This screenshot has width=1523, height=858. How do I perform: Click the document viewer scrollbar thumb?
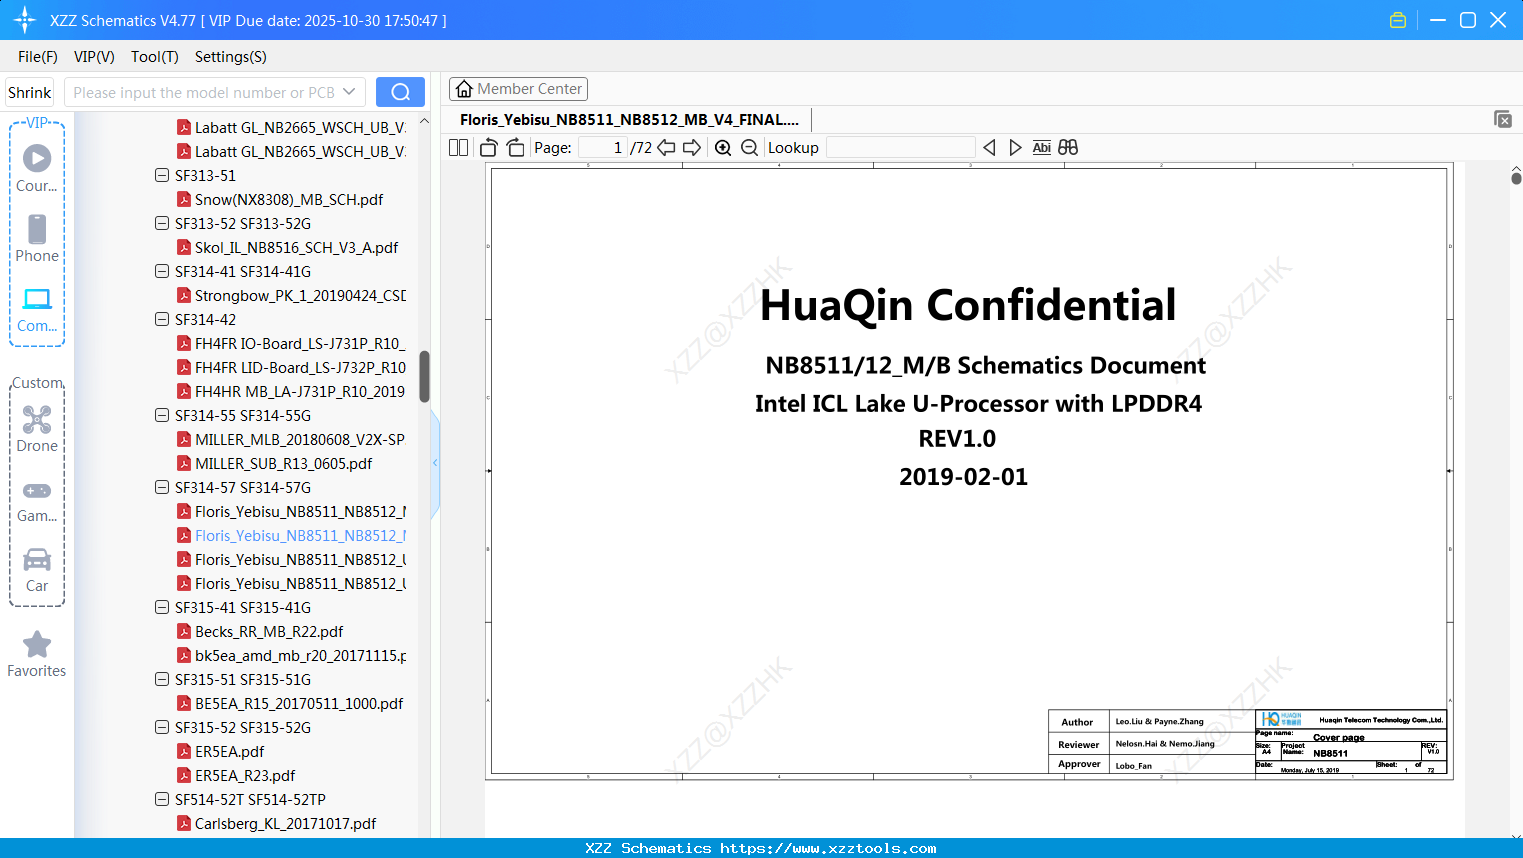1516,178
